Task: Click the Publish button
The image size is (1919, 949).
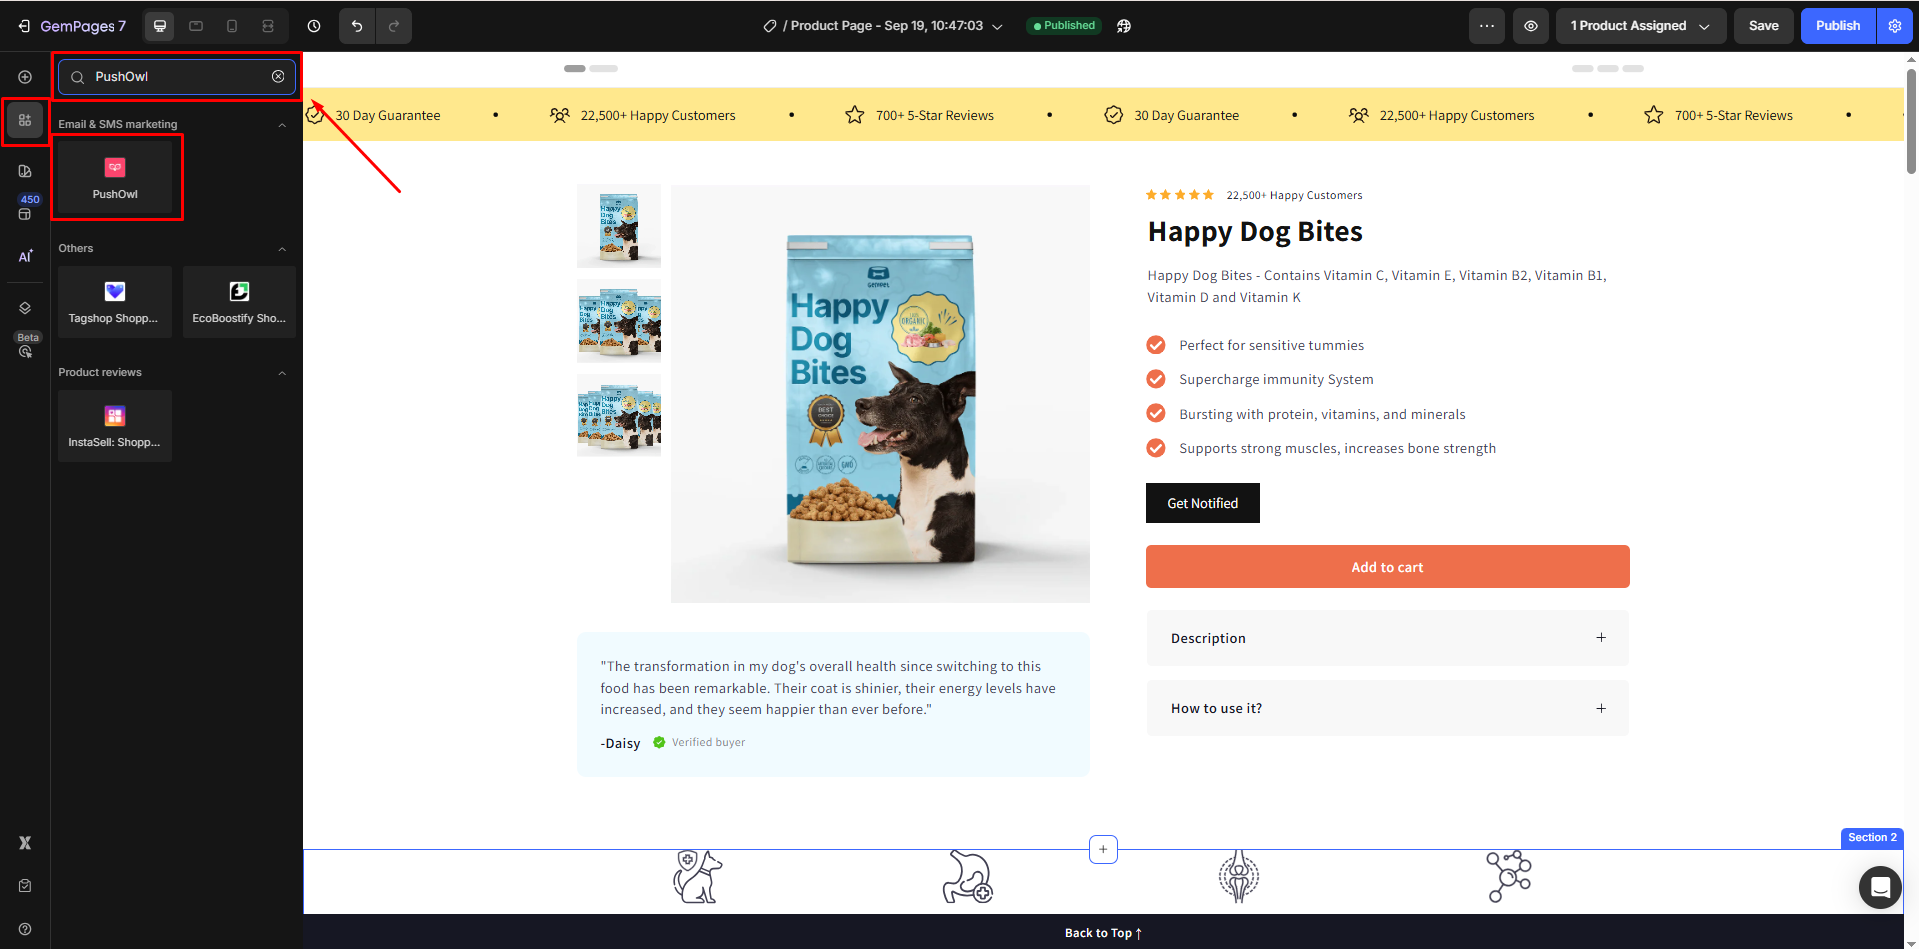Action: [x=1838, y=26]
